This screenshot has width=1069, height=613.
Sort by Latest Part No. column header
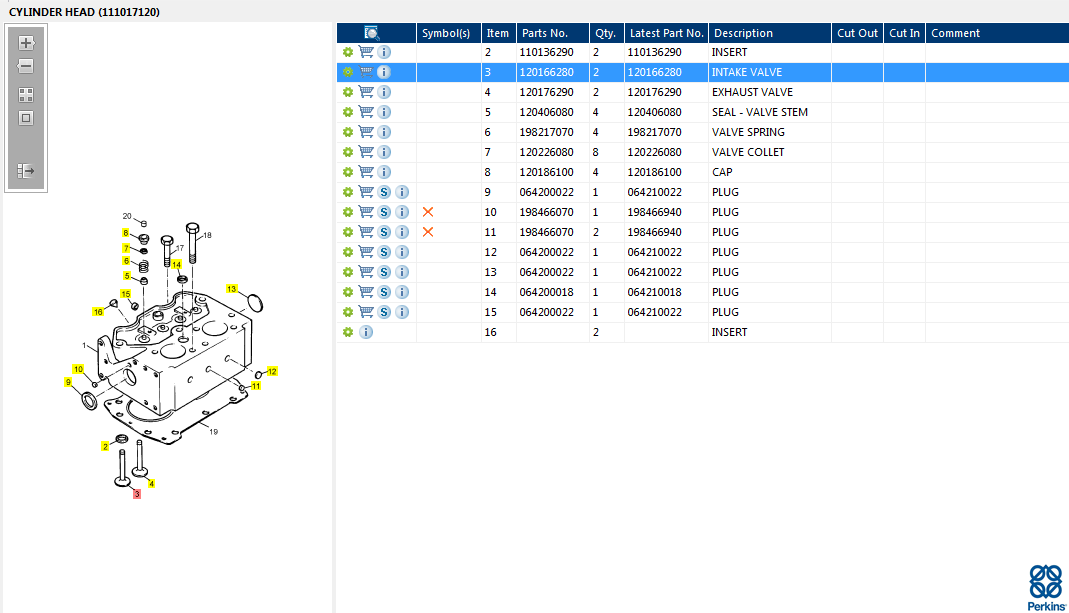666,33
